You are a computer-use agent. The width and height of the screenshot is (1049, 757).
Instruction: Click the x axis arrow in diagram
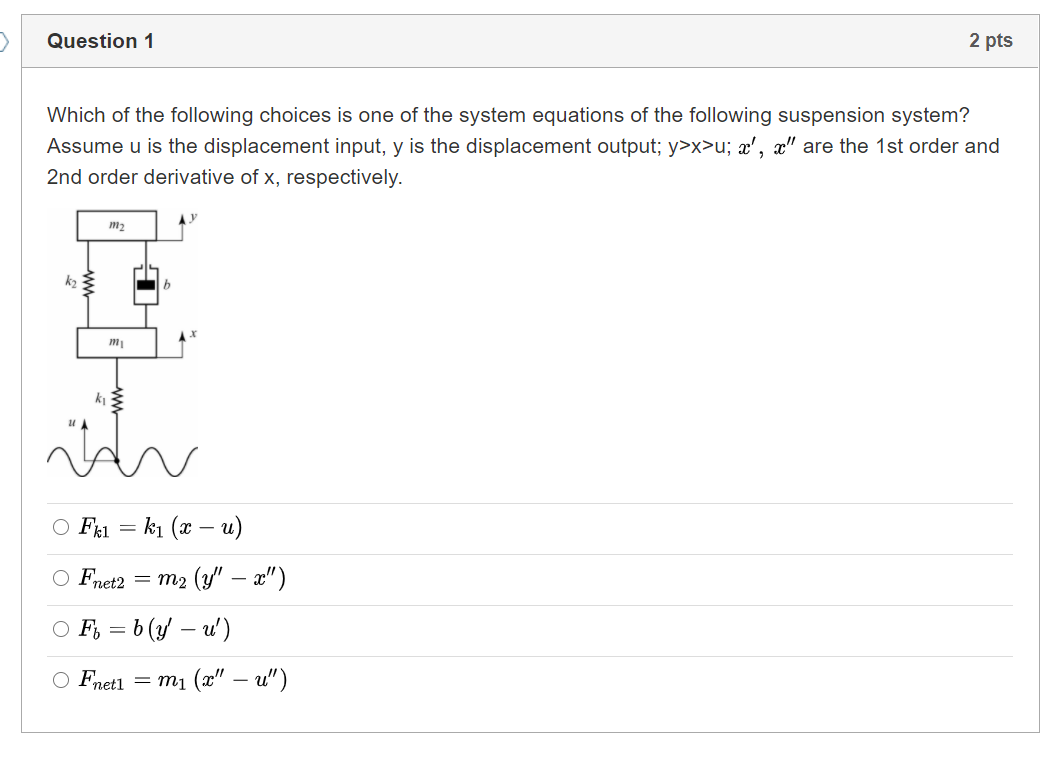pyautogui.click(x=183, y=335)
